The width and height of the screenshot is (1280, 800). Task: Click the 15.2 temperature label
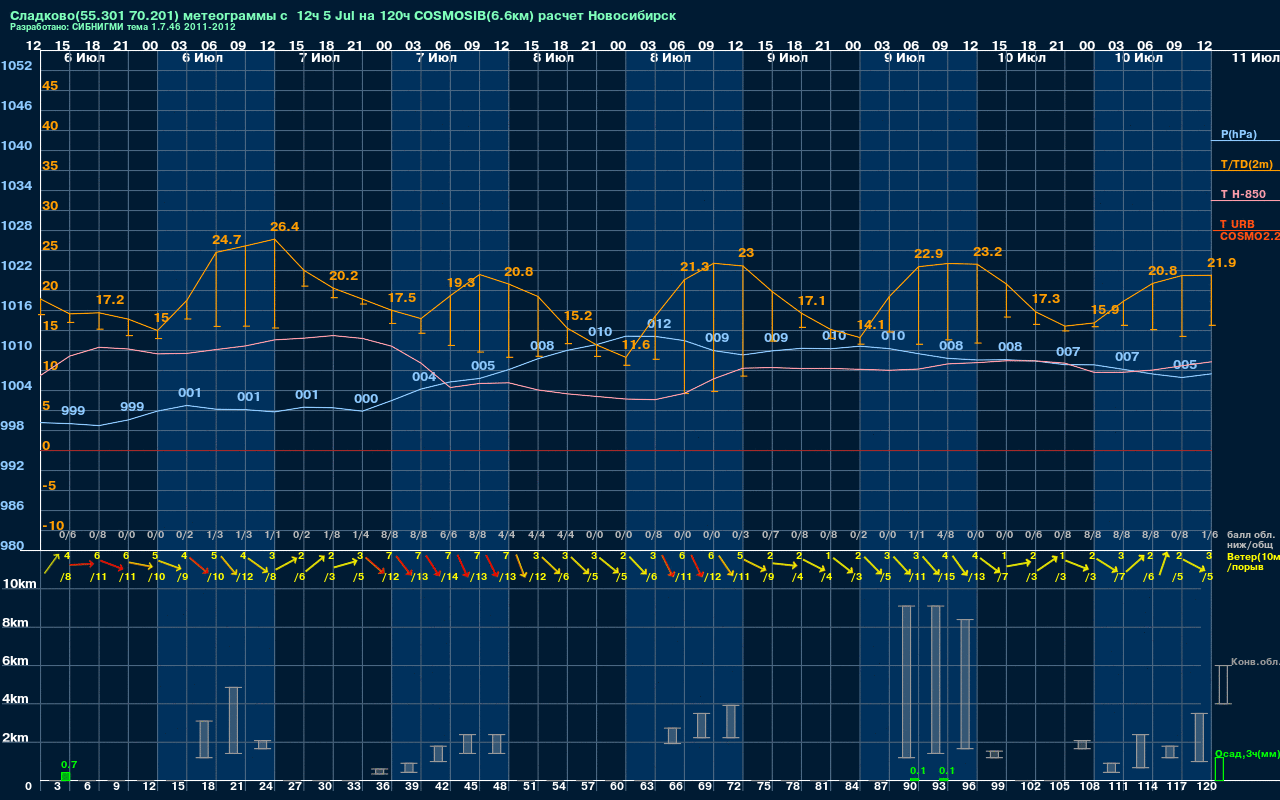pos(577,316)
